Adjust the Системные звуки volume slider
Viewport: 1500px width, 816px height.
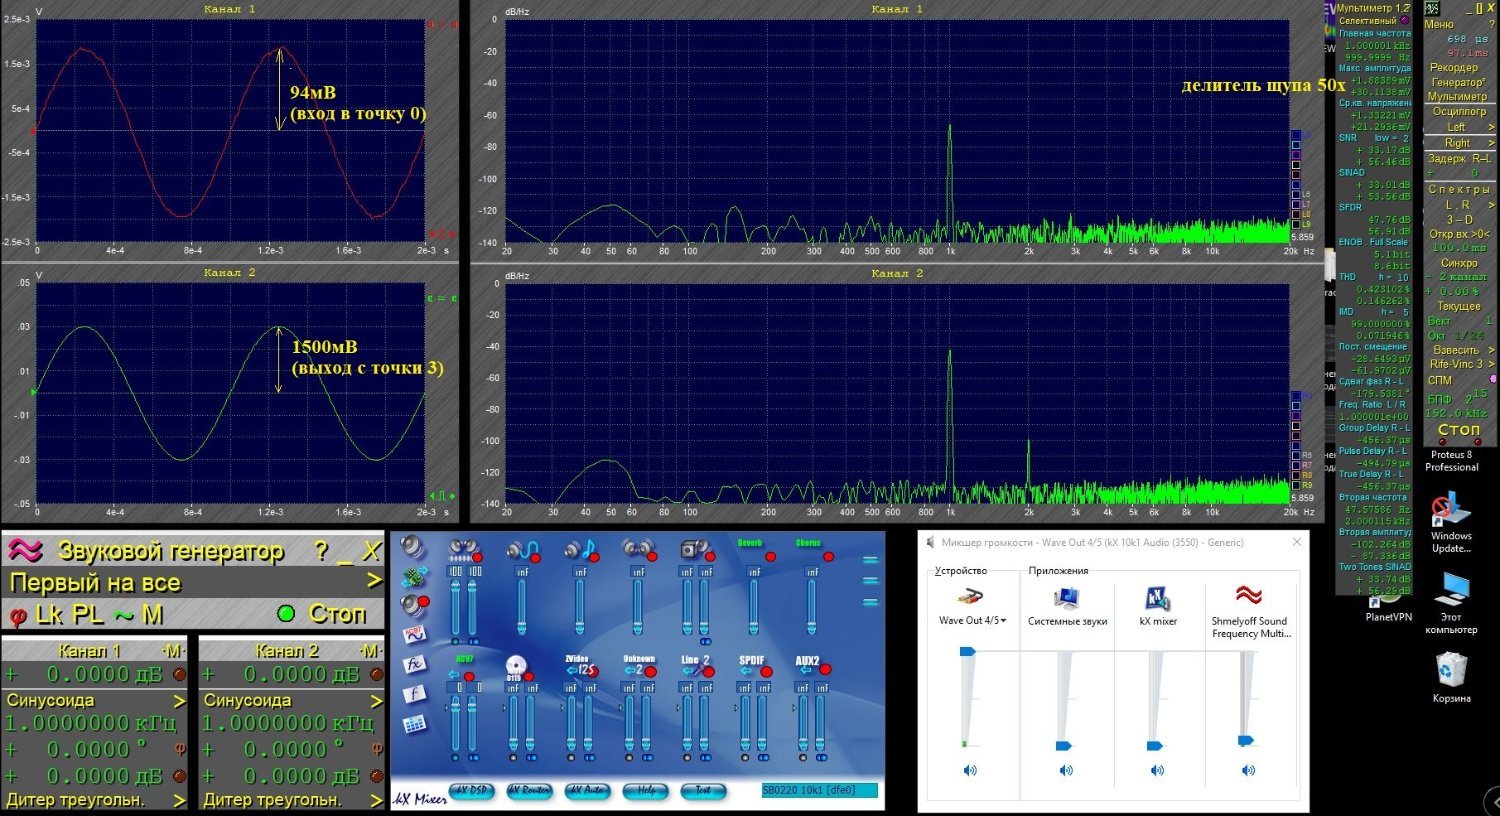tap(1064, 745)
